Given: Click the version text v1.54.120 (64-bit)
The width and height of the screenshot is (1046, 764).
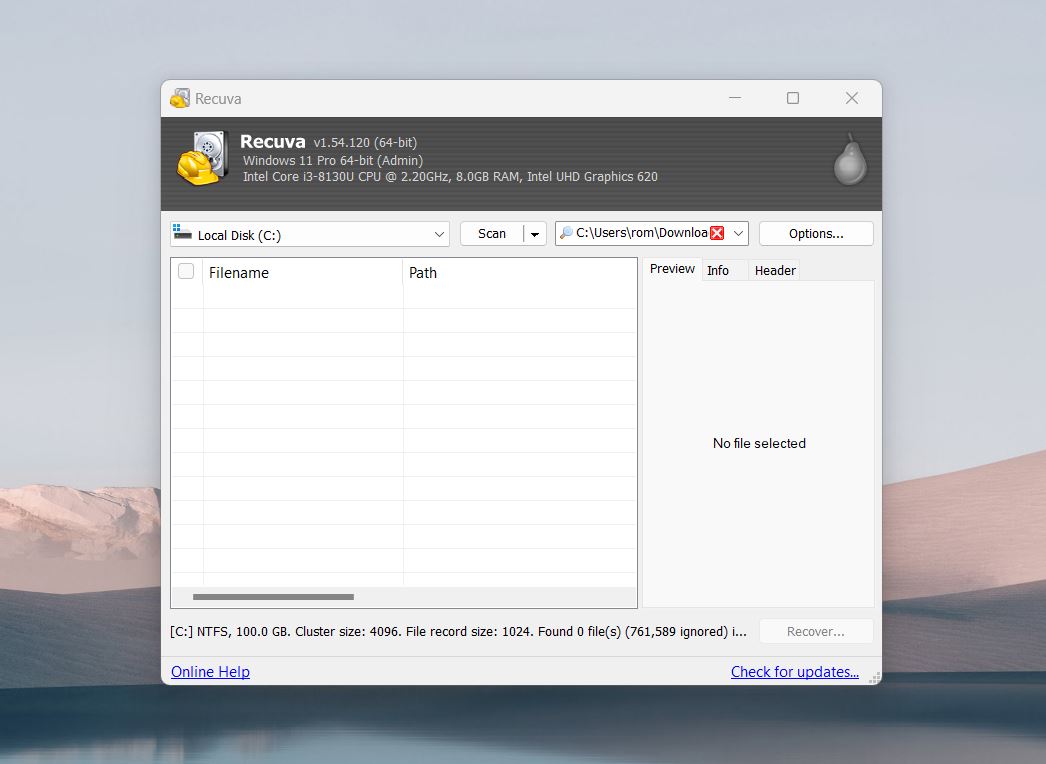Looking at the screenshot, I should tap(365, 143).
